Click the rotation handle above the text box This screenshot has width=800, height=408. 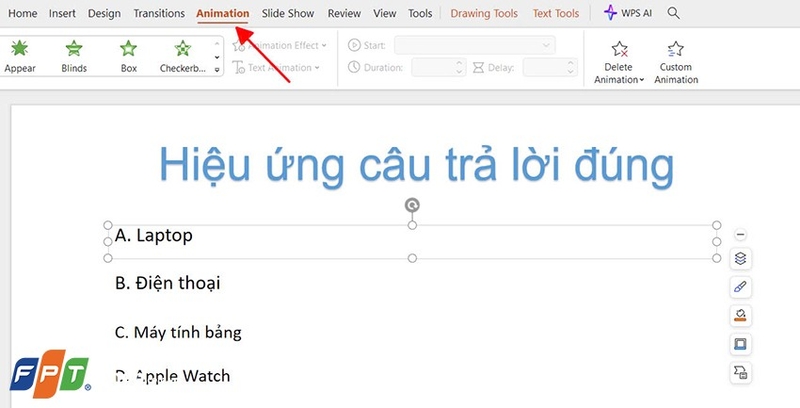(412, 205)
